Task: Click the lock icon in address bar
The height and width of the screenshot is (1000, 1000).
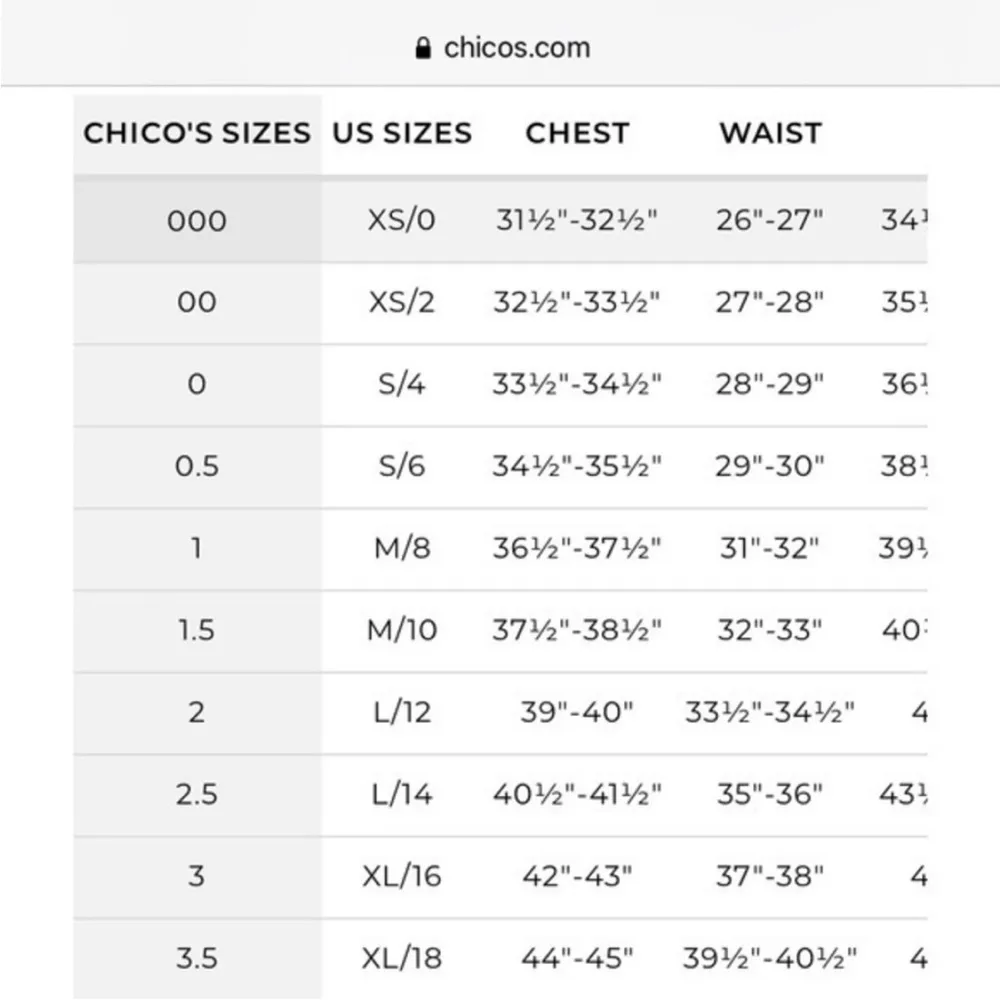Action: tap(423, 48)
